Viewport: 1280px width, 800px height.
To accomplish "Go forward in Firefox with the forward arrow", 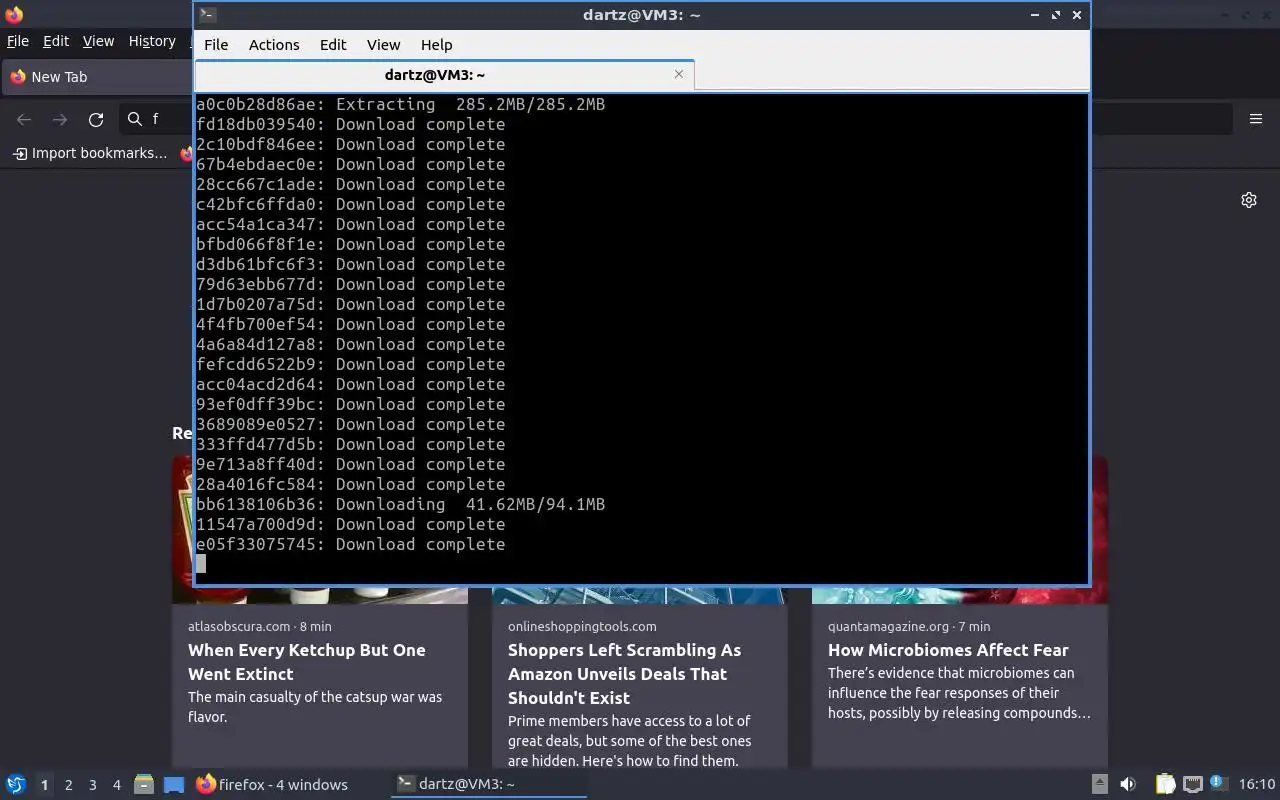I will [60, 119].
